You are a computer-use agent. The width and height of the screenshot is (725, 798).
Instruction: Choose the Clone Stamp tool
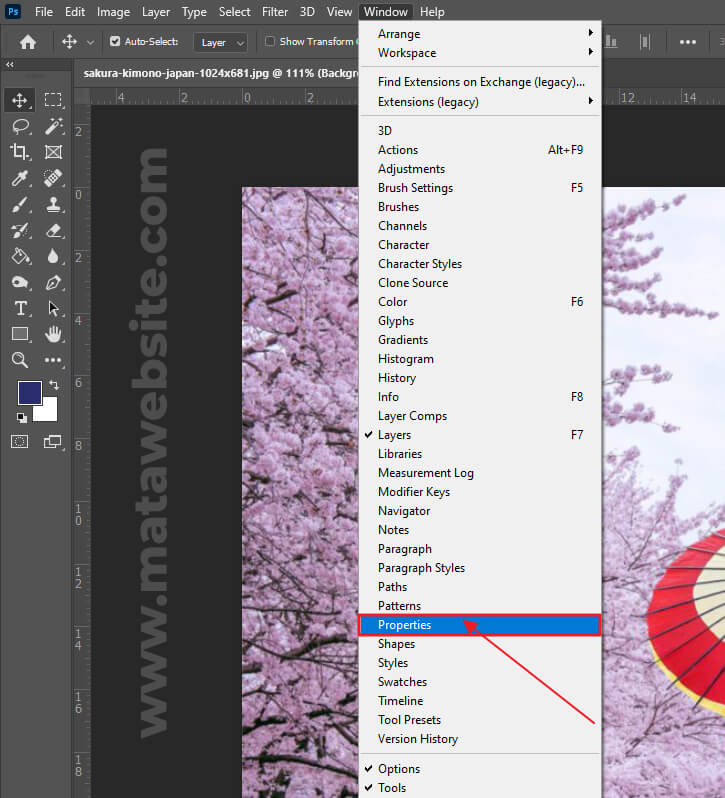(x=54, y=204)
